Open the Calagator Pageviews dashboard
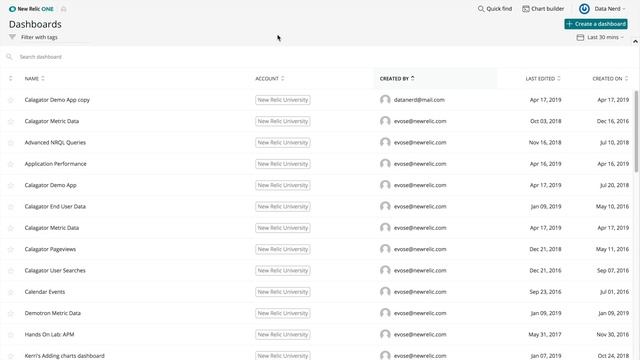The width and height of the screenshot is (640, 360). (50, 249)
